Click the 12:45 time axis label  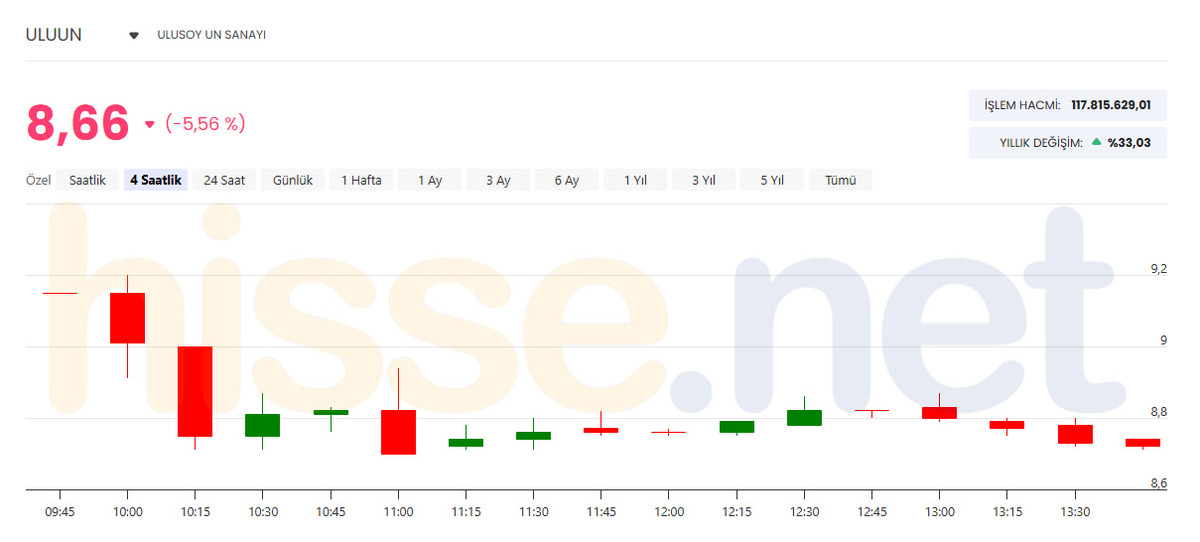[x=872, y=511]
